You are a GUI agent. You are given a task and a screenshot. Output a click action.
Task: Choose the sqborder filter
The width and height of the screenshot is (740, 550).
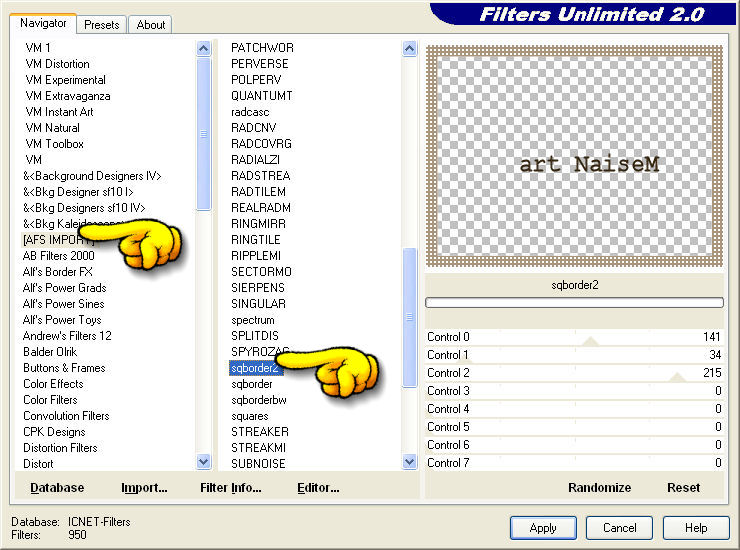[252, 384]
